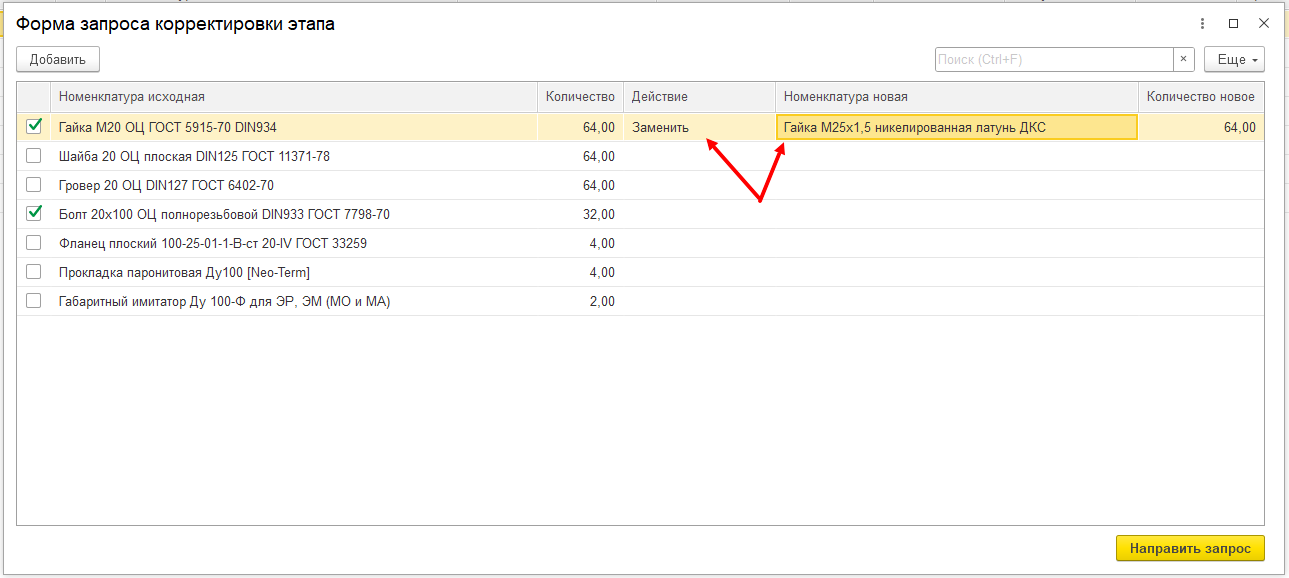This screenshot has width=1289, height=578.
Task: Select the Фланец плоский 100-25-01-1-В row
Action: click(x=640, y=243)
